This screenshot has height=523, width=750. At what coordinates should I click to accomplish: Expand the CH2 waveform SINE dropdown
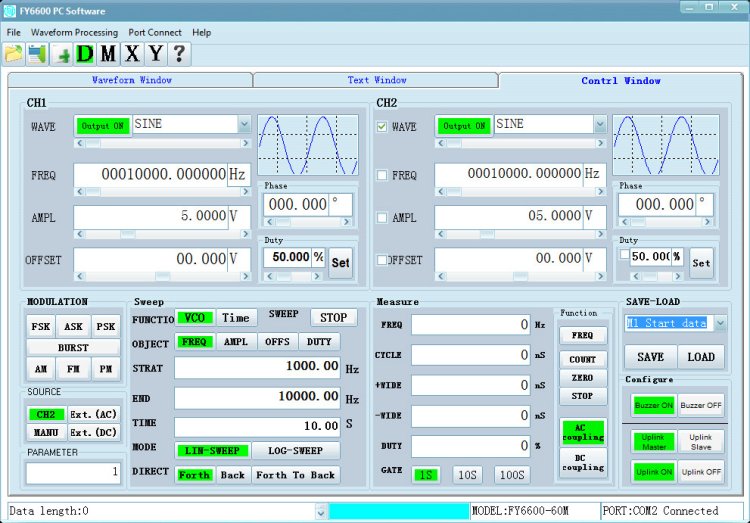599,125
